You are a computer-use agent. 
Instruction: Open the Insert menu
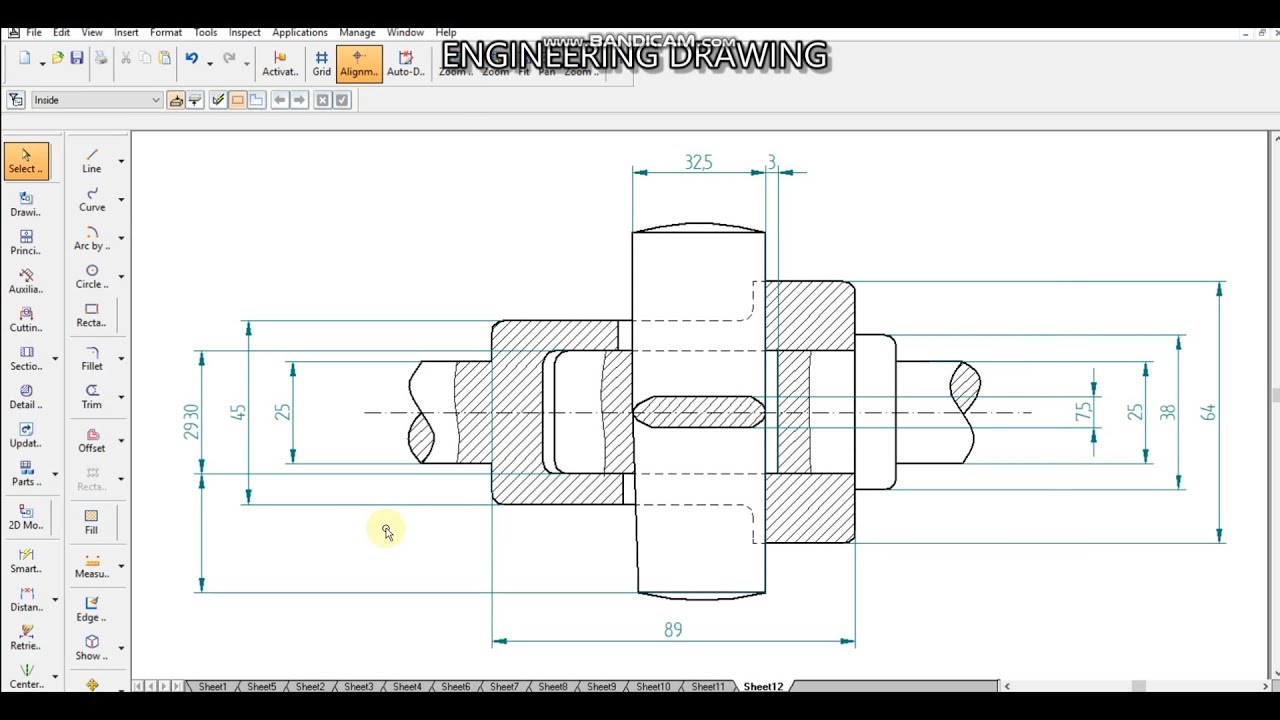(x=126, y=33)
